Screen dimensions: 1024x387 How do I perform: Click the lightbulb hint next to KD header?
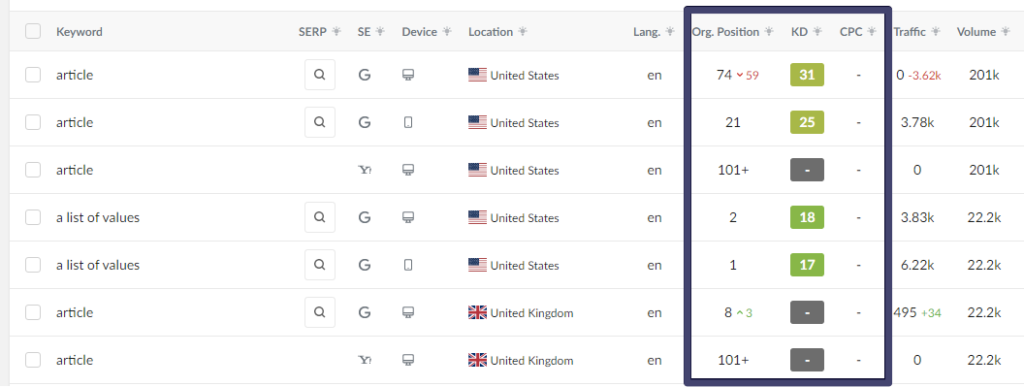[x=817, y=31]
